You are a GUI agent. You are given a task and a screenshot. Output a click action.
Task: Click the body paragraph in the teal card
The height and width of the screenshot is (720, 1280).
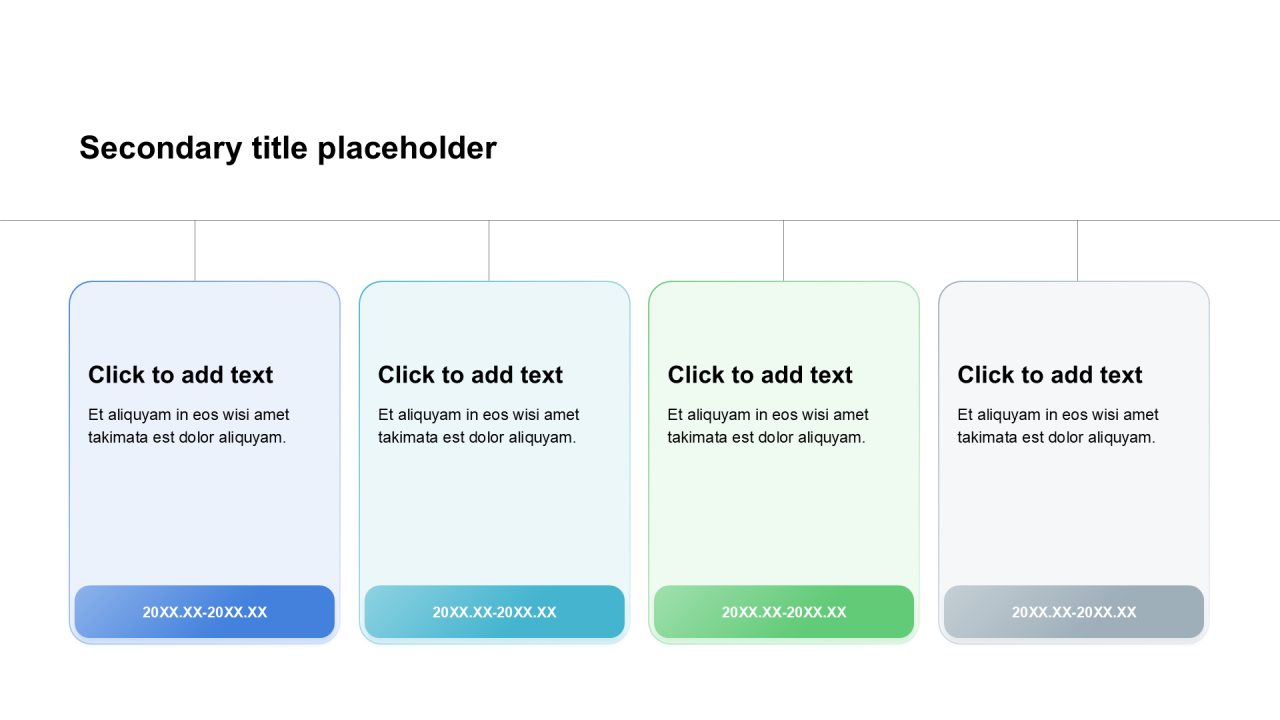pos(479,426)
